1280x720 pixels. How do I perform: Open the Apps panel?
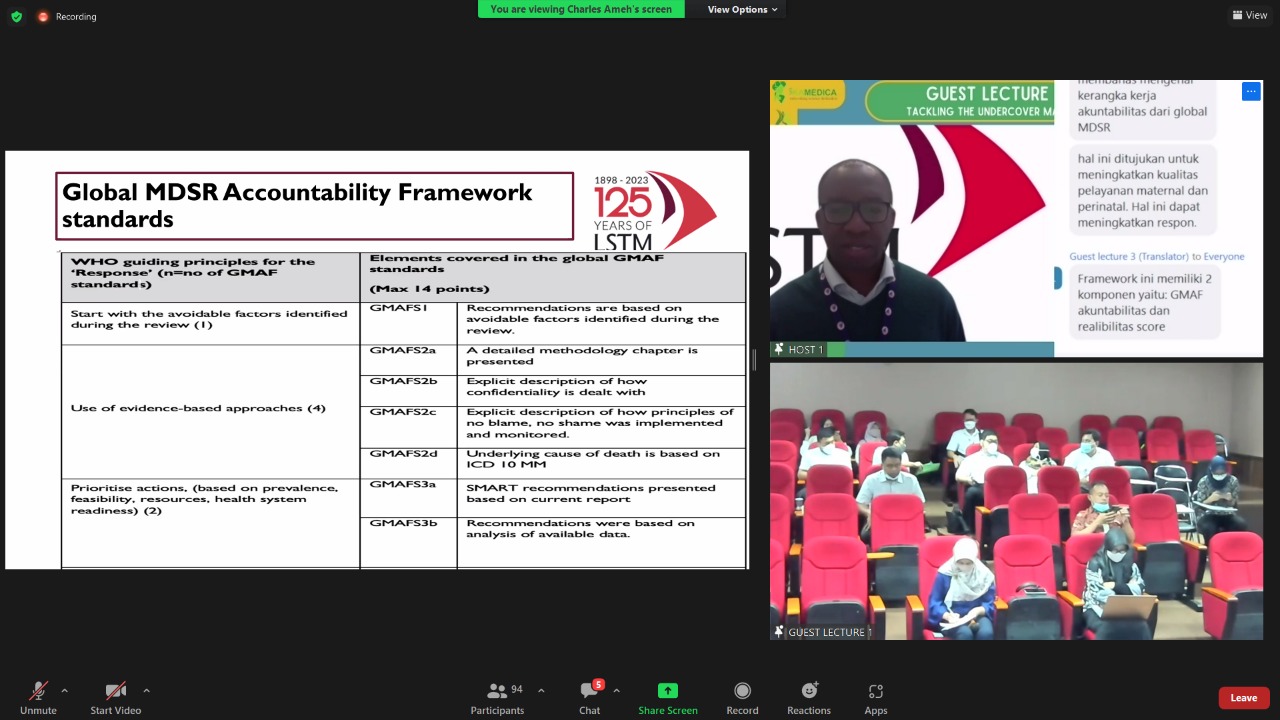pyautogui.click(x=875, y=697)
